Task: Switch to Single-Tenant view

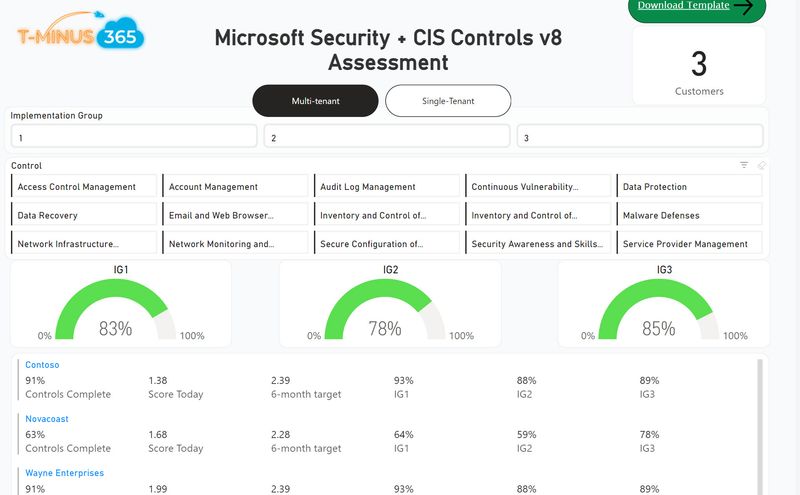Action: coord(448,101)
